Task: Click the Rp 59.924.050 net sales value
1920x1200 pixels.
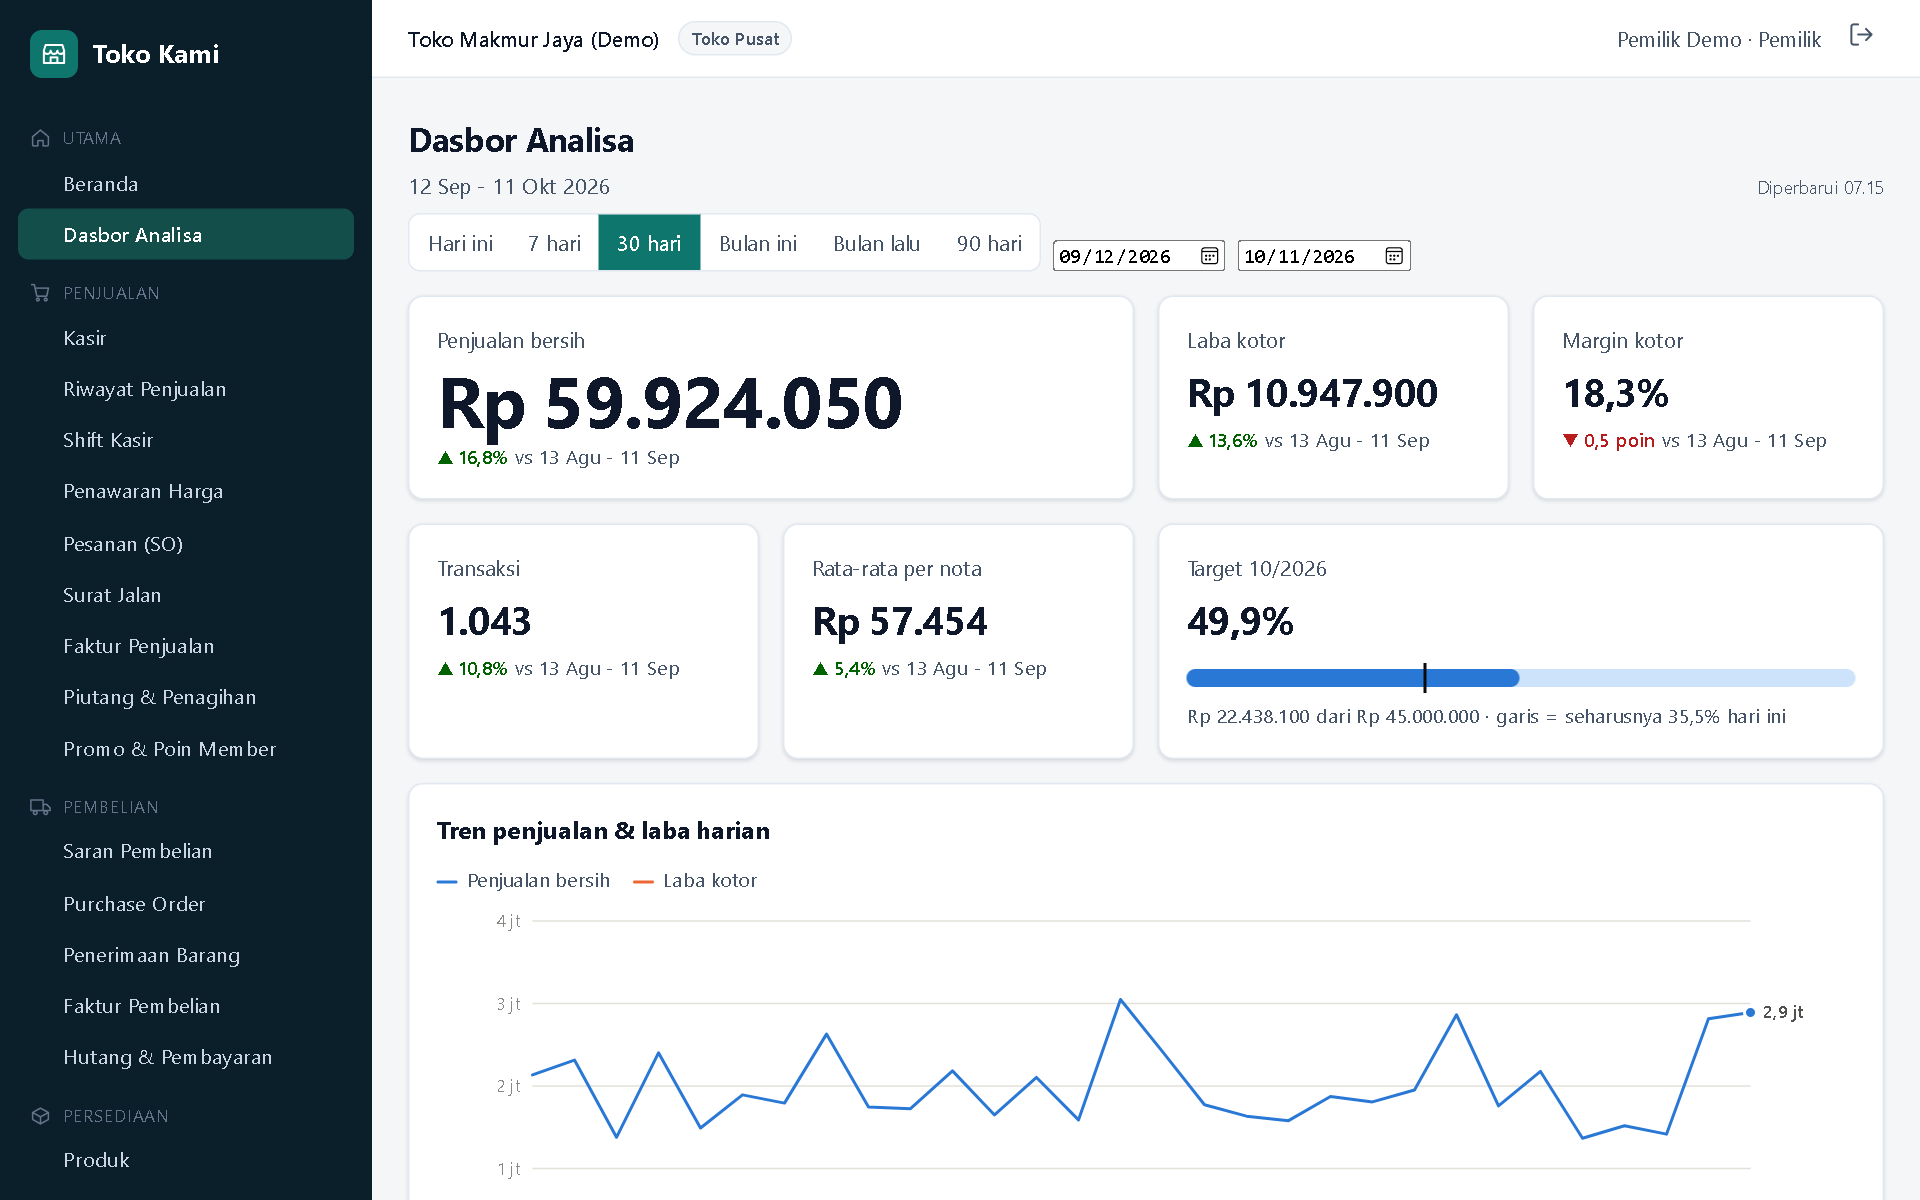Action: point(671,404)
